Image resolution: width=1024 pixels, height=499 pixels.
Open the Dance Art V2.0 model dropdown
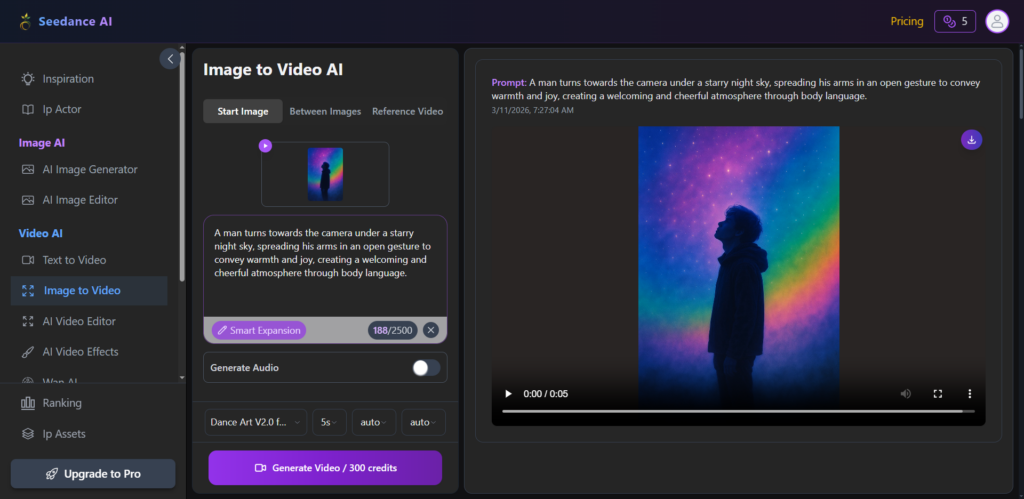(x=256, y=422)
